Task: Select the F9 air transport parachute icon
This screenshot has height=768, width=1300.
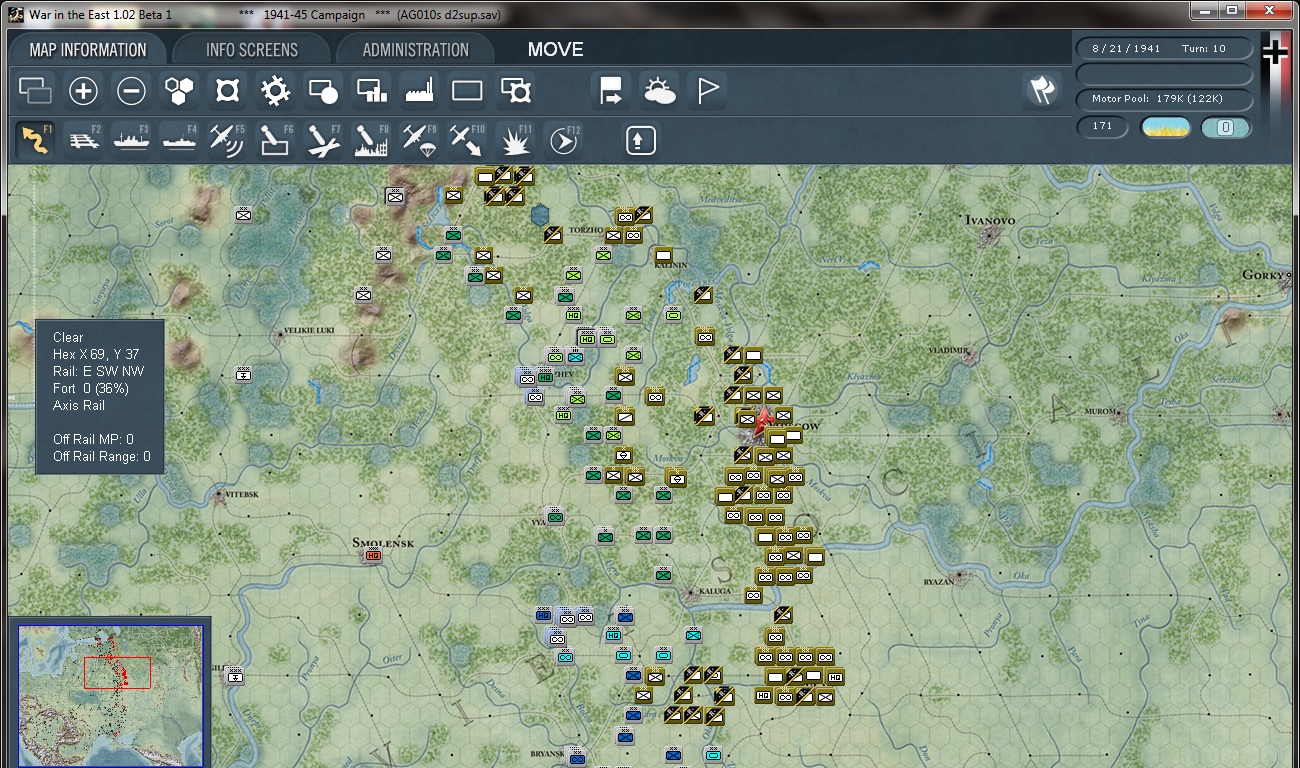Action: click(x=419, y=140)
